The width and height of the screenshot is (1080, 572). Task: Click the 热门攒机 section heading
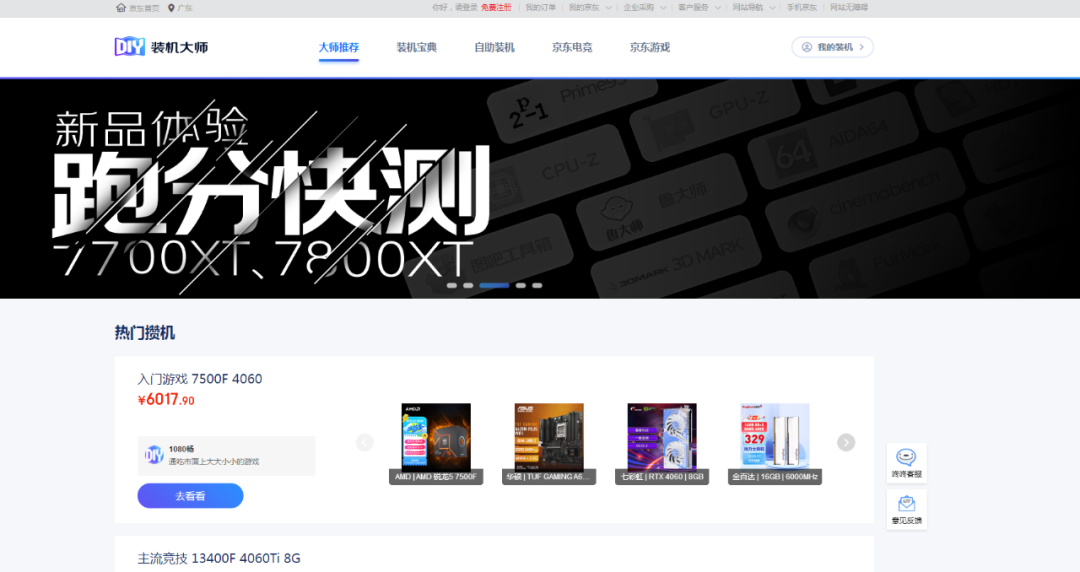145,333
